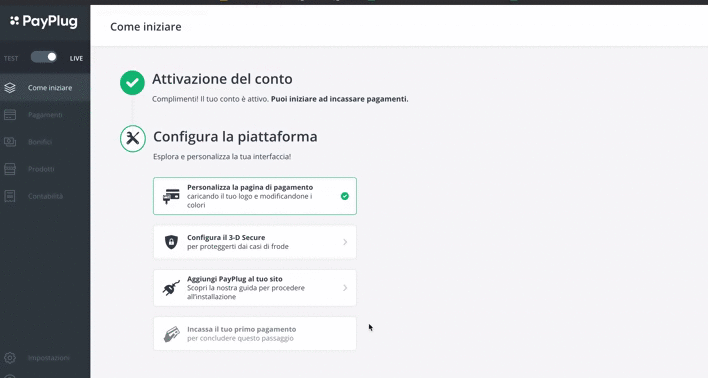Expand chevron on Configura il 3-D Secure
The height and width of the screenshot is (378, 708).
(x=345, y=242)
